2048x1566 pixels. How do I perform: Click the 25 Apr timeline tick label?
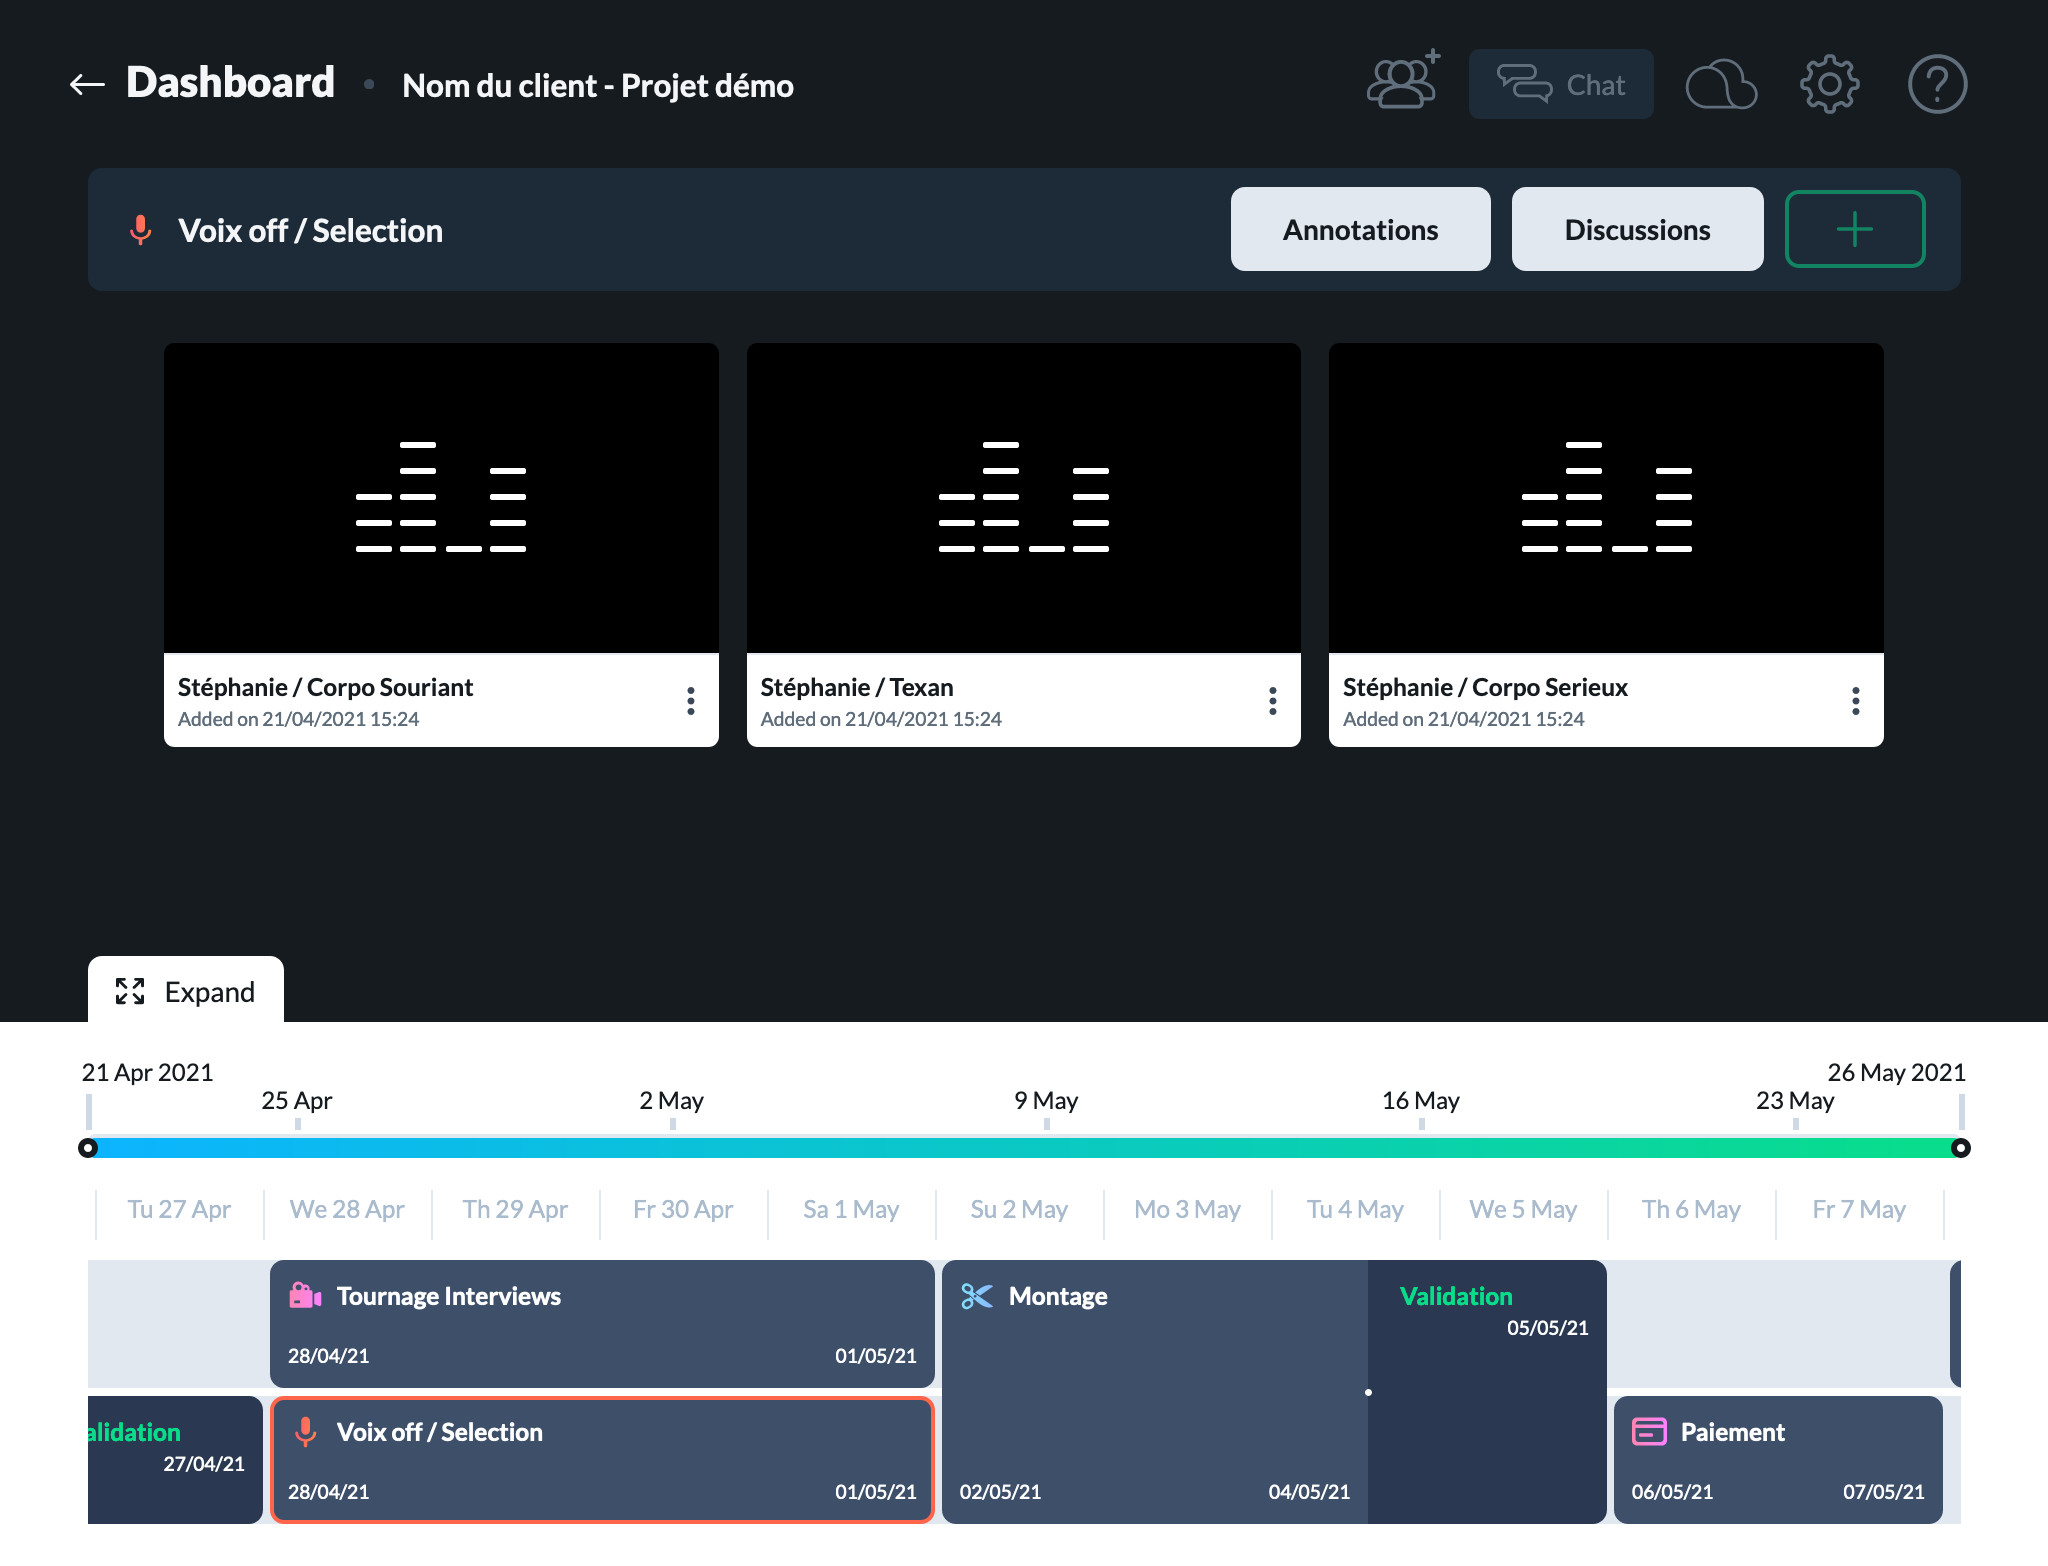297,1101
